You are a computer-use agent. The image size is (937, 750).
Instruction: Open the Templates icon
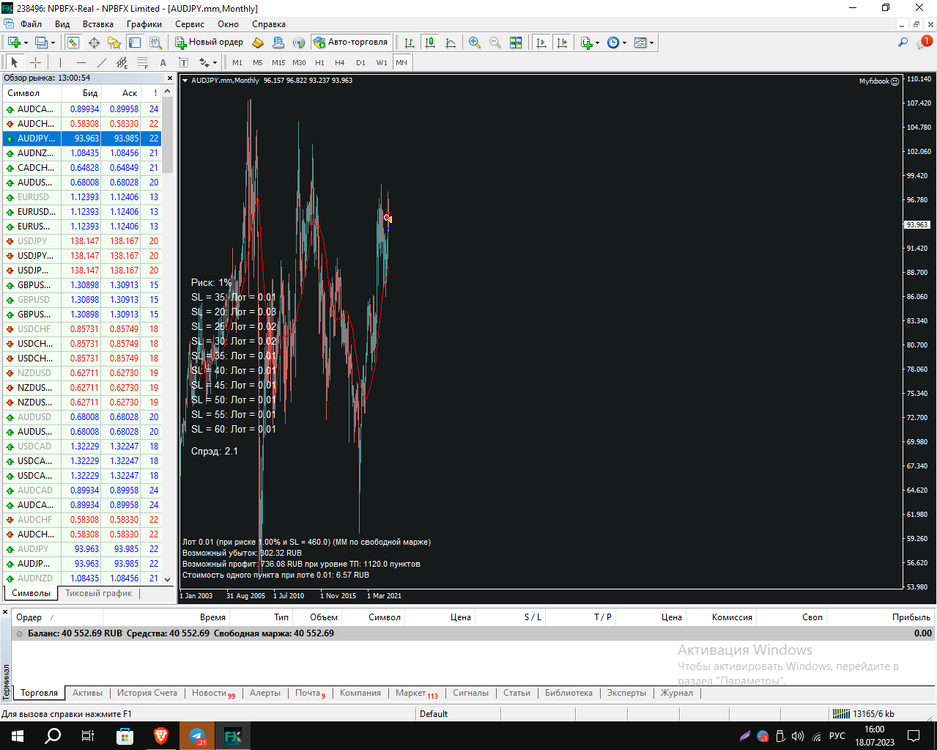coord(640,42)
